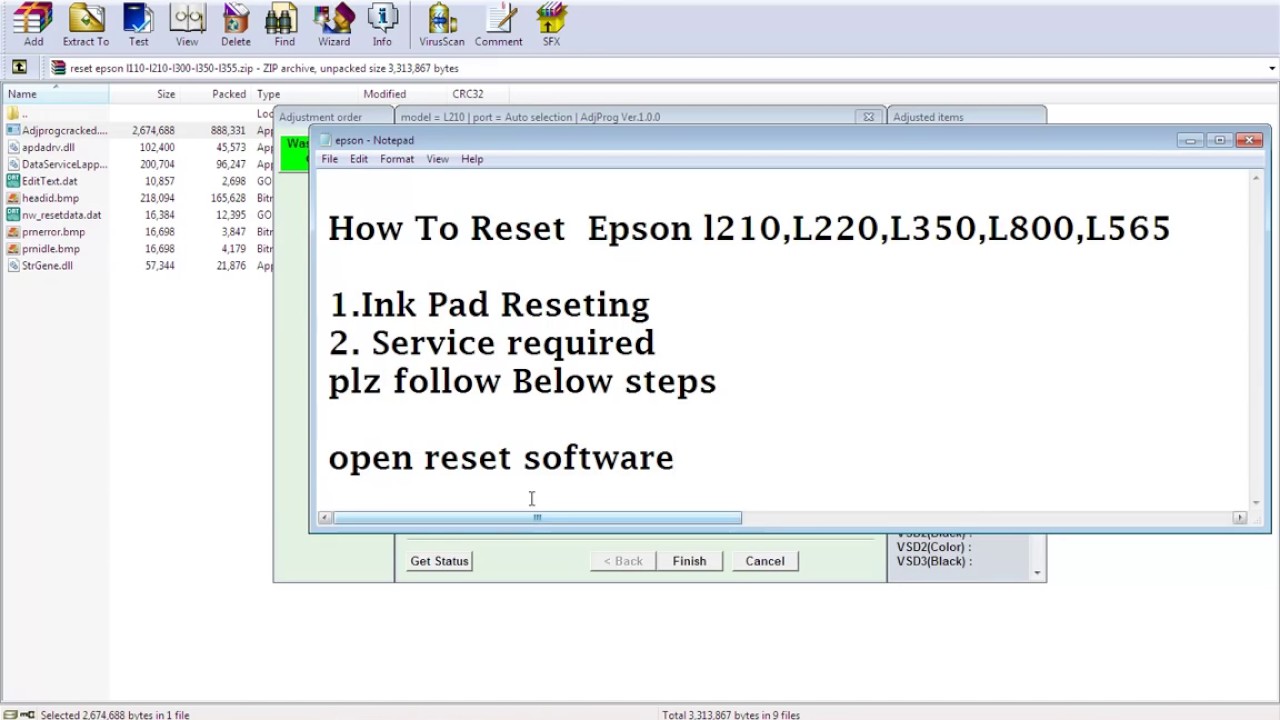The height and width of the screenshot is (720, 1280).
Task: Open Notepad Edit menu
Action: point(359,159)
